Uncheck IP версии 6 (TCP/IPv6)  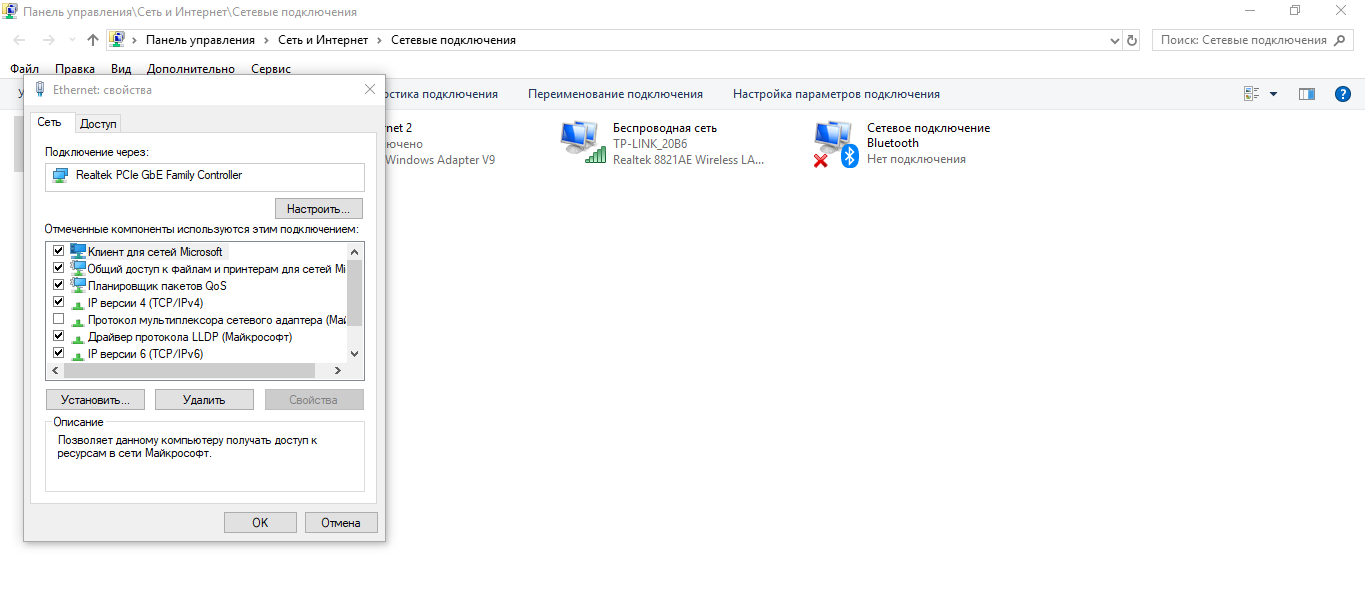coord(58,353)
